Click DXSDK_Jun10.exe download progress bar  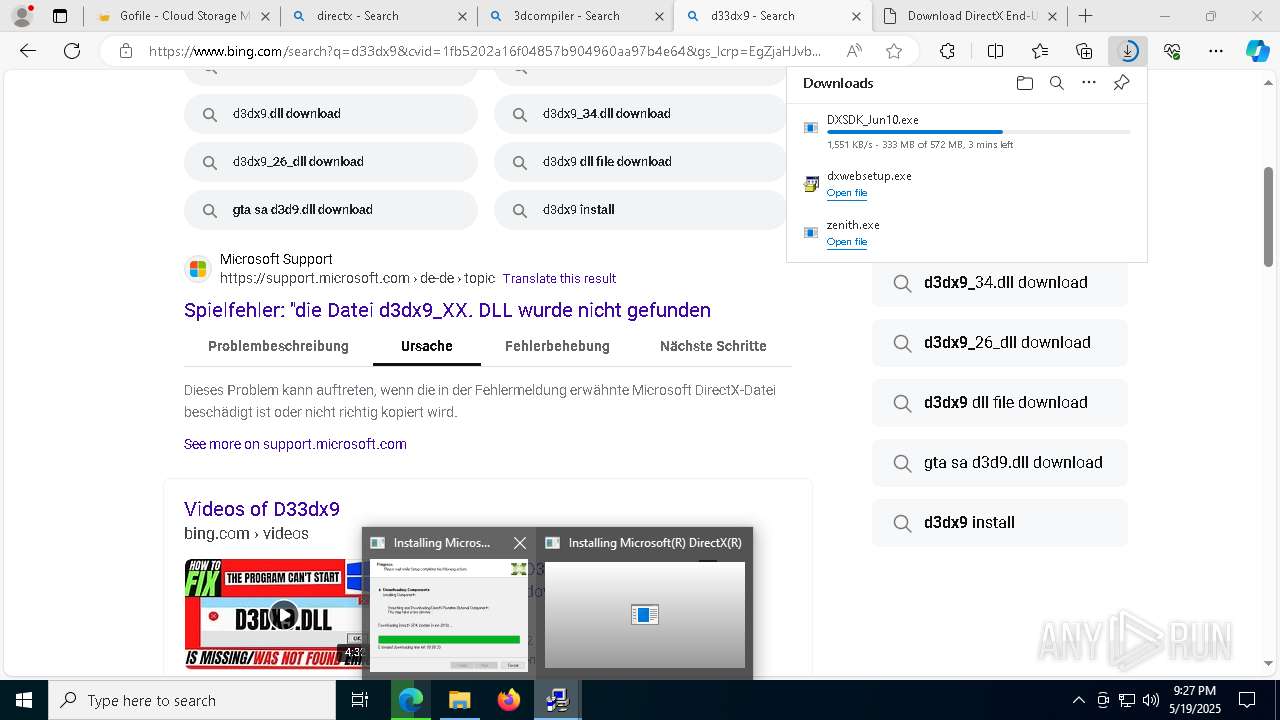[979, 132]
